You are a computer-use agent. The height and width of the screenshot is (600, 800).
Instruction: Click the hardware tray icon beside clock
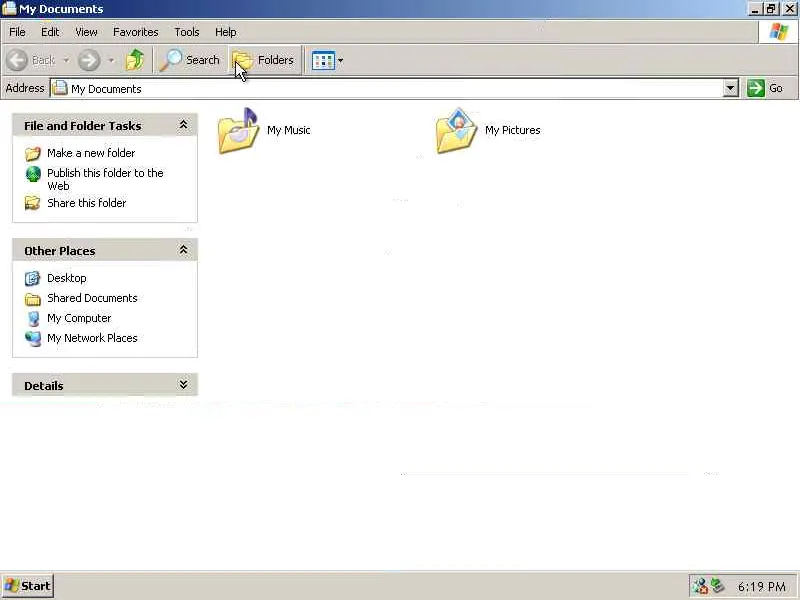pyautogui.click(x=717, y=586)
